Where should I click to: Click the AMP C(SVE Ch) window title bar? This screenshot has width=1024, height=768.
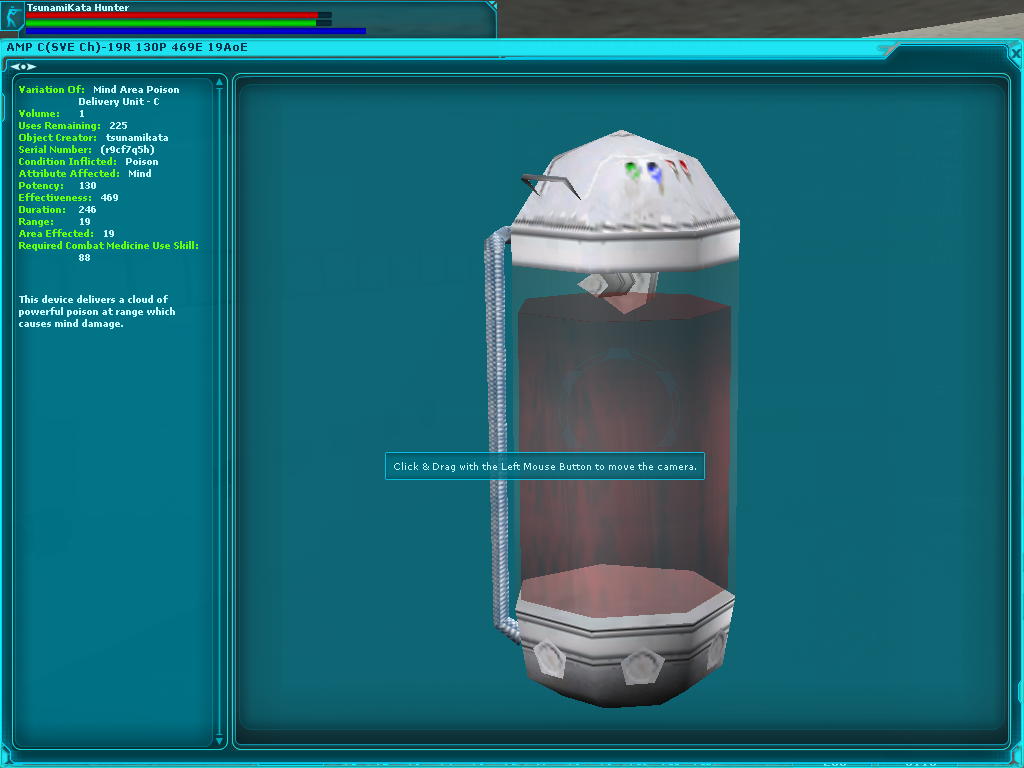400,47
